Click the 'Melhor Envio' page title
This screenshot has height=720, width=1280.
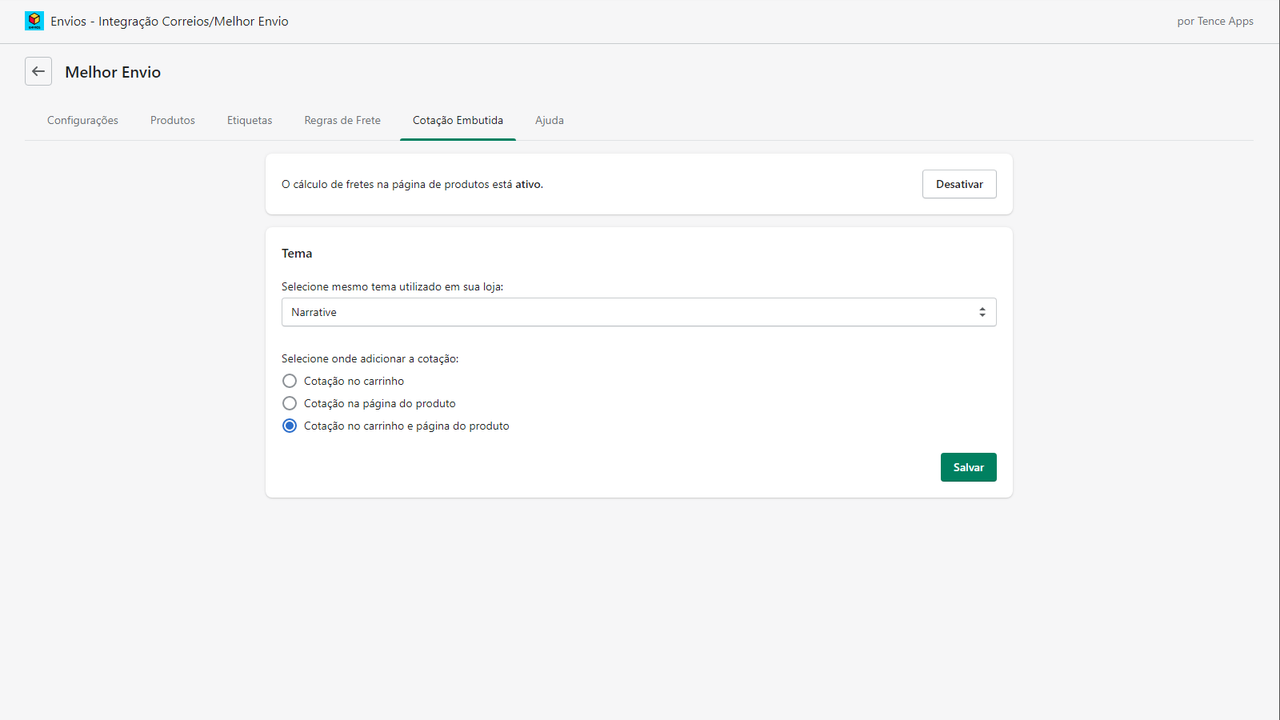click(113, 72)
